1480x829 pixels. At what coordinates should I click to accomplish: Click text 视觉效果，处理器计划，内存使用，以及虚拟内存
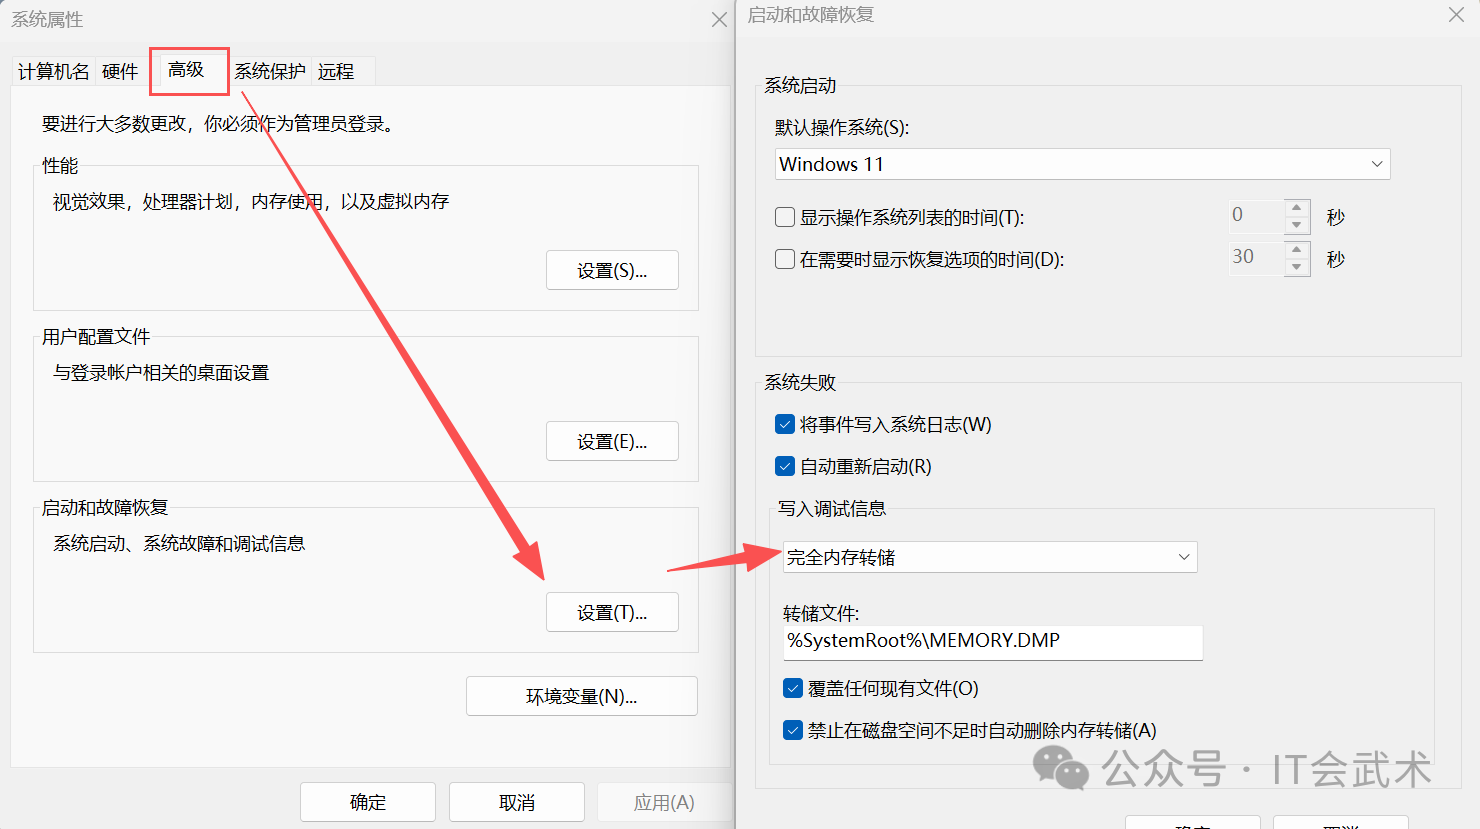click(x=251, y=201)
